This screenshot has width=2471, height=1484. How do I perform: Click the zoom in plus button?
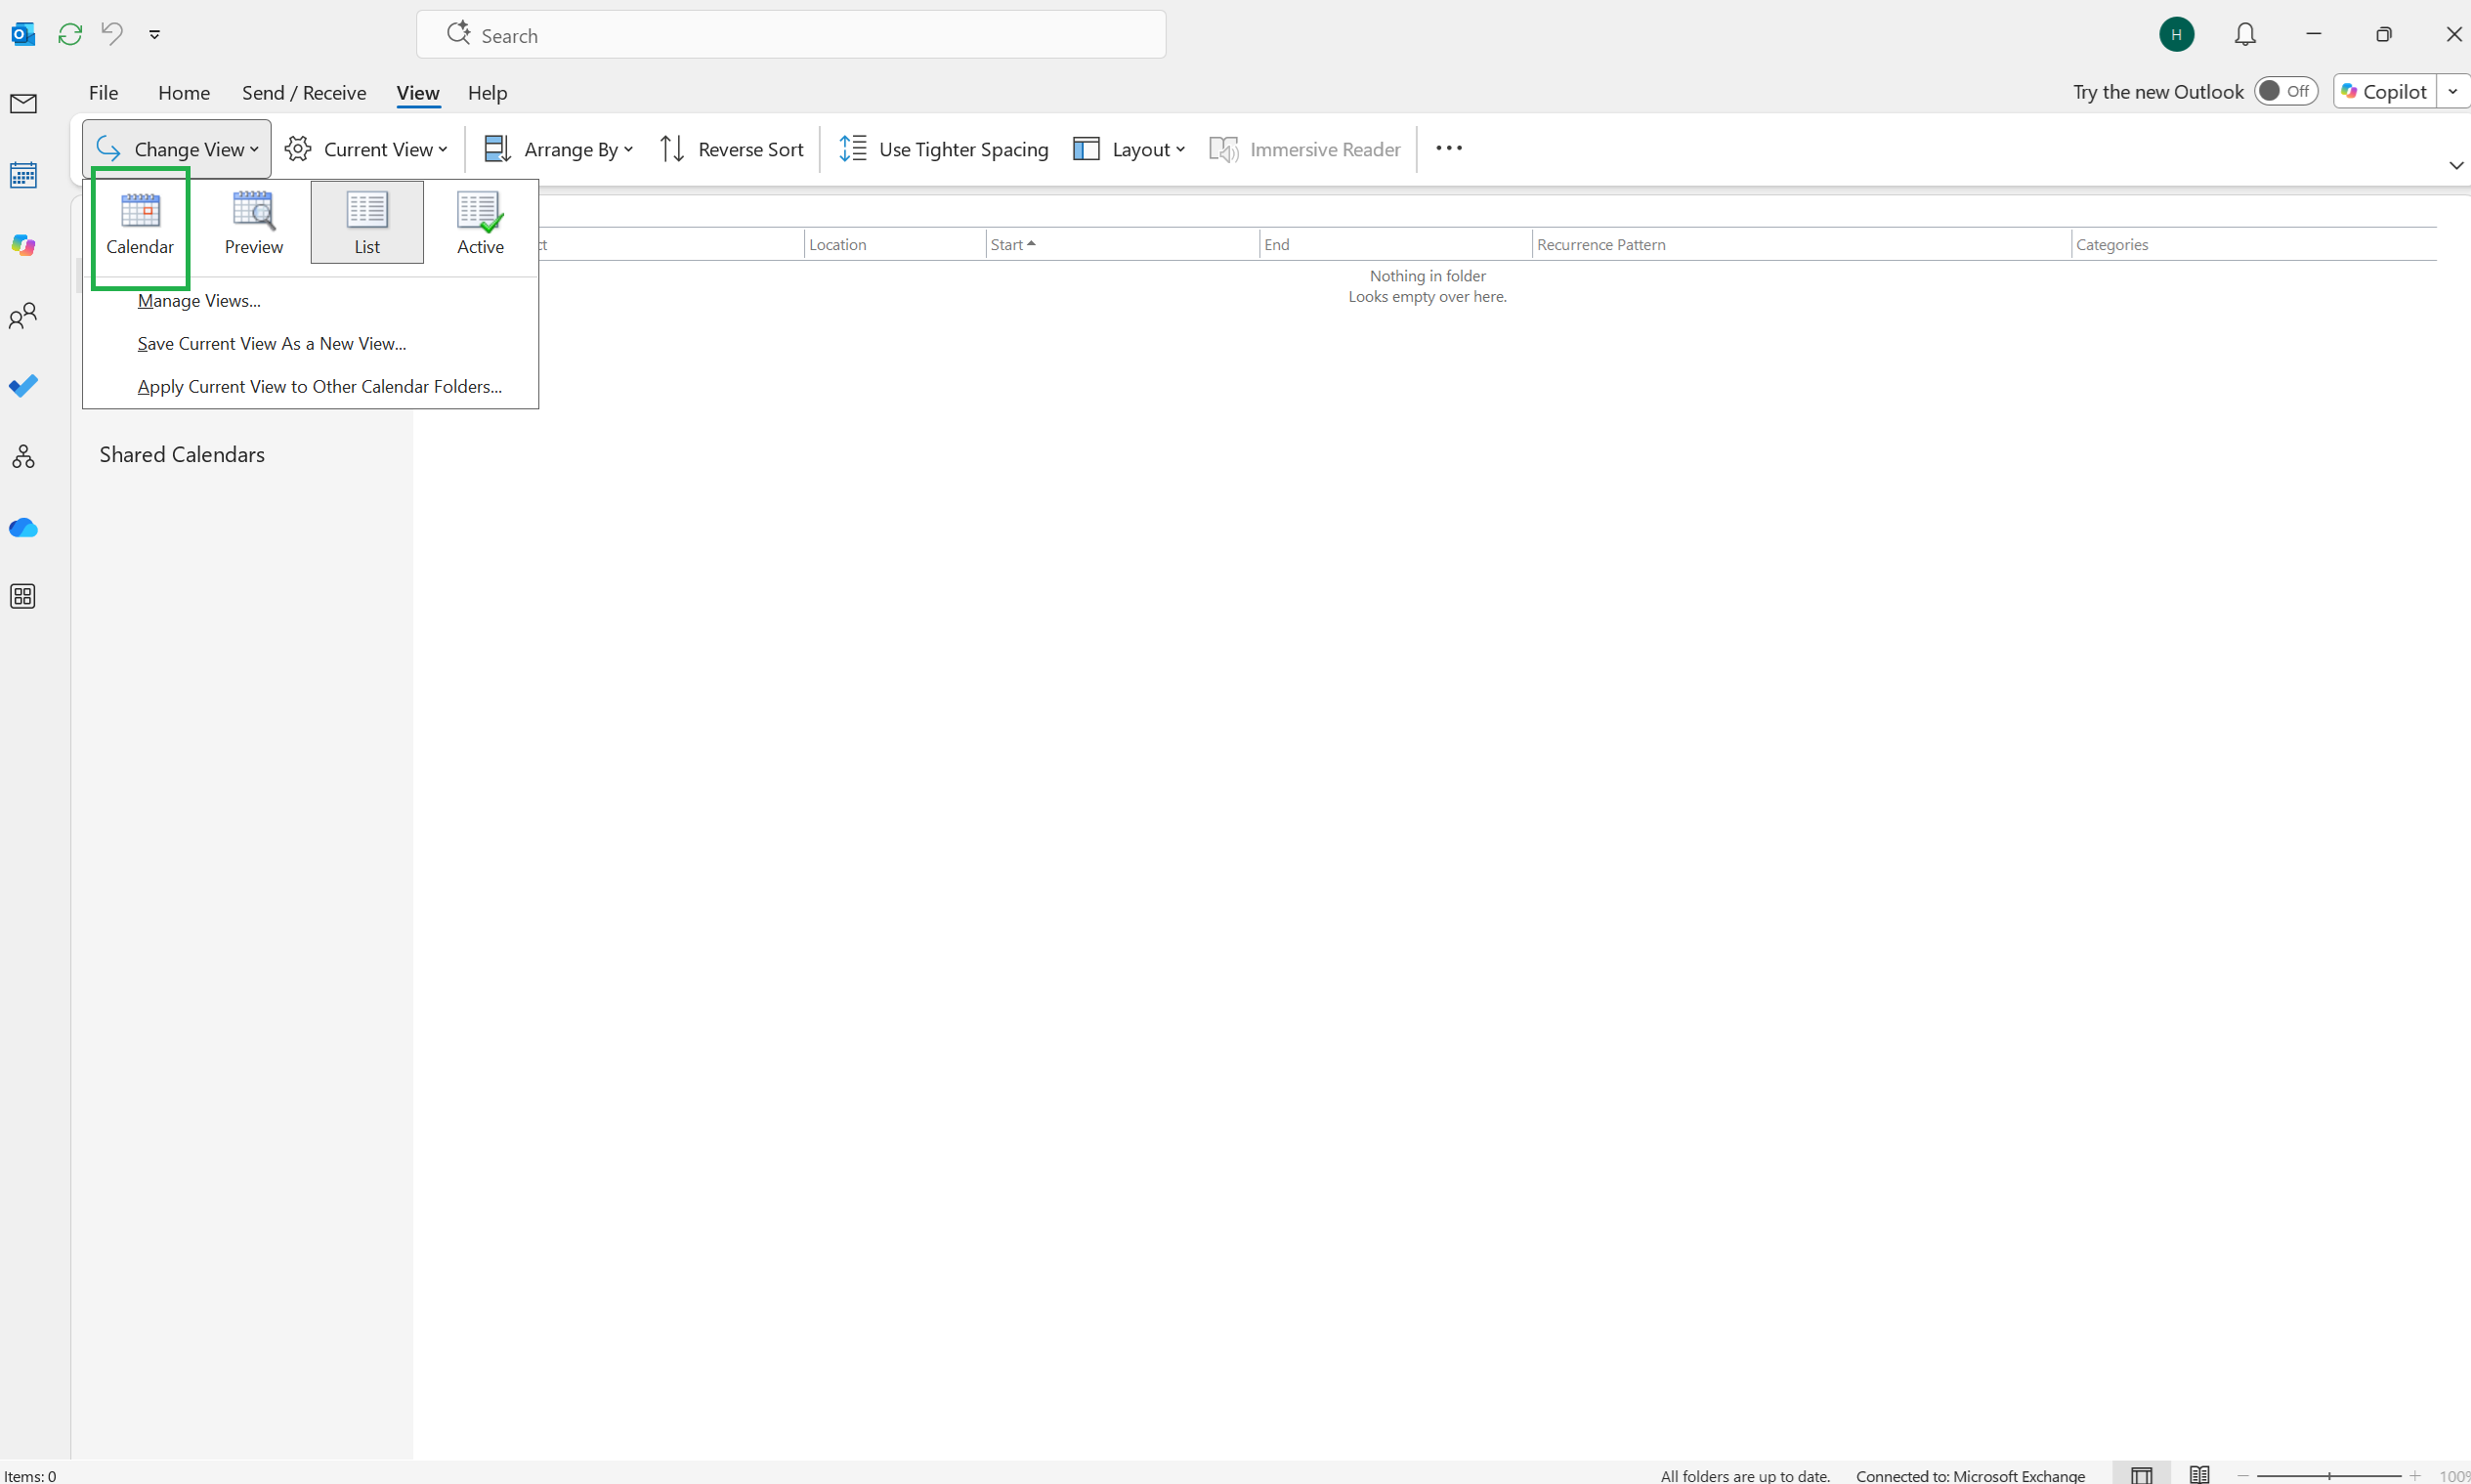click(2414, 1475)
